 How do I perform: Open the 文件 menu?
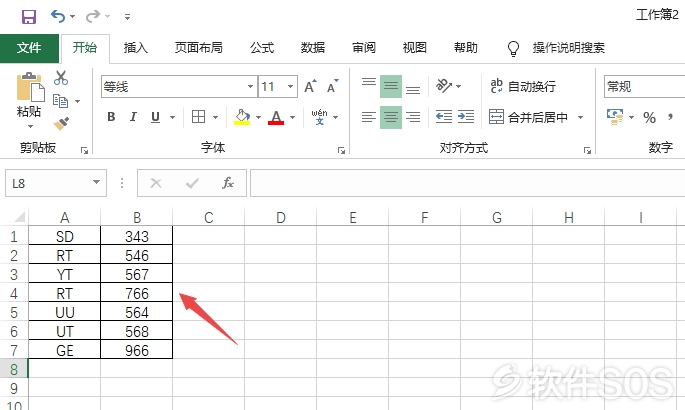29,48
